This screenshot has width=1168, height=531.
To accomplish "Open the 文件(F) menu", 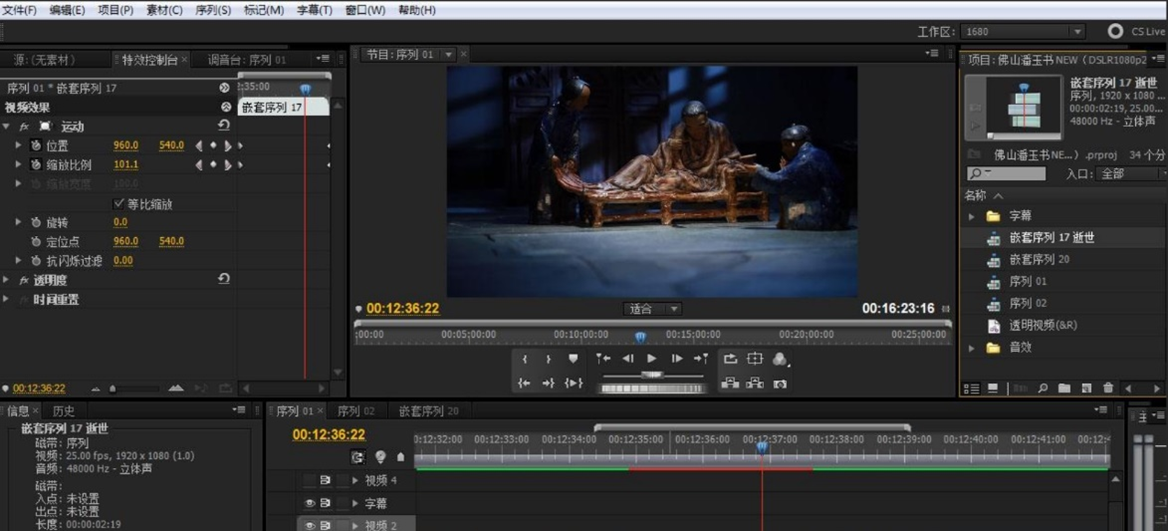I will [19, 10].
